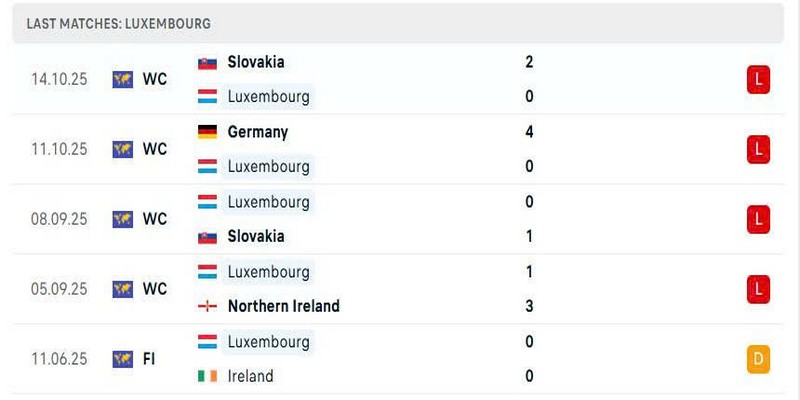Click the Ireland flag icon
Screen dimensions: 800x400
[x=207, y=376]
